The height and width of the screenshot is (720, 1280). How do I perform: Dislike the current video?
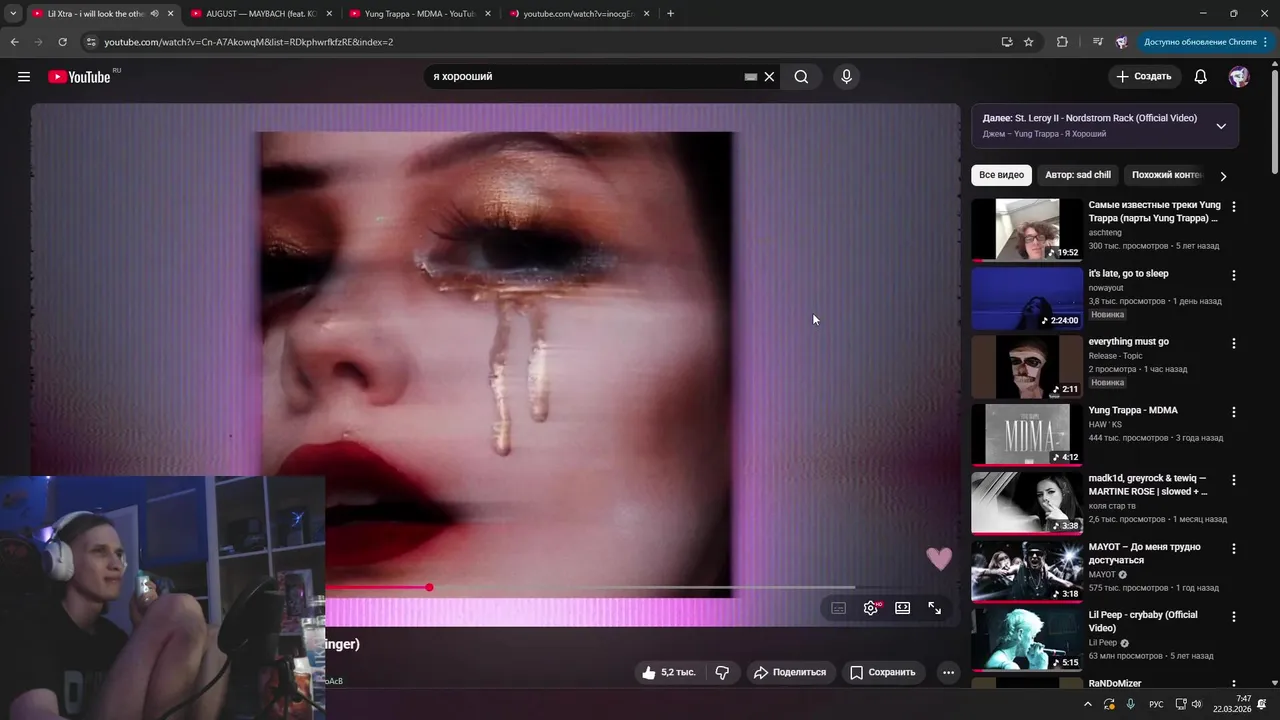pyautogui.click(x=722, y=672)
